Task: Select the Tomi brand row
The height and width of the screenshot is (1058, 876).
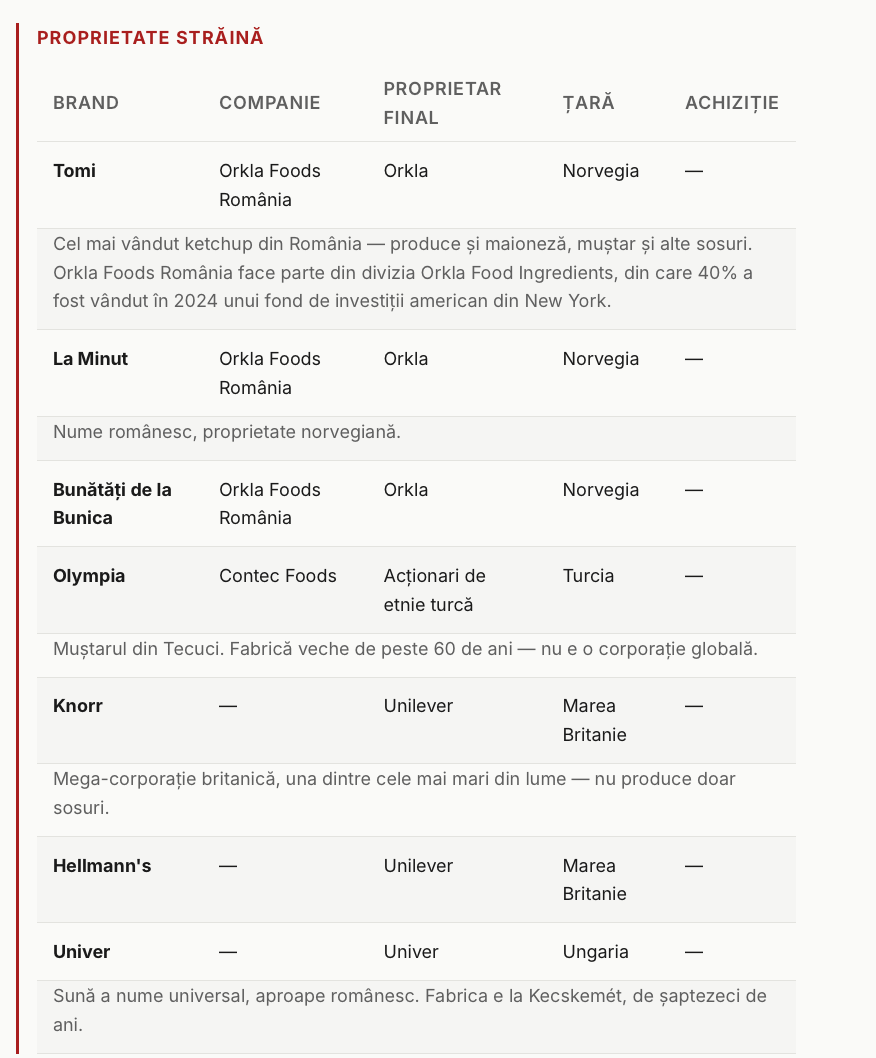Action: point(416,185)
